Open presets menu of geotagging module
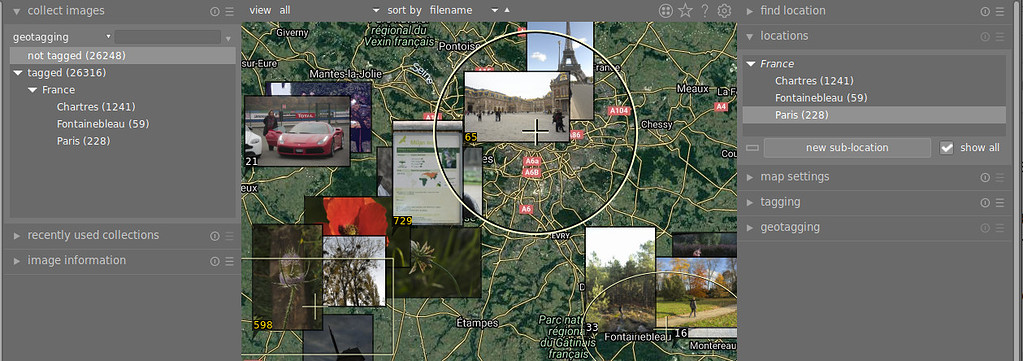 [1000, 228]
